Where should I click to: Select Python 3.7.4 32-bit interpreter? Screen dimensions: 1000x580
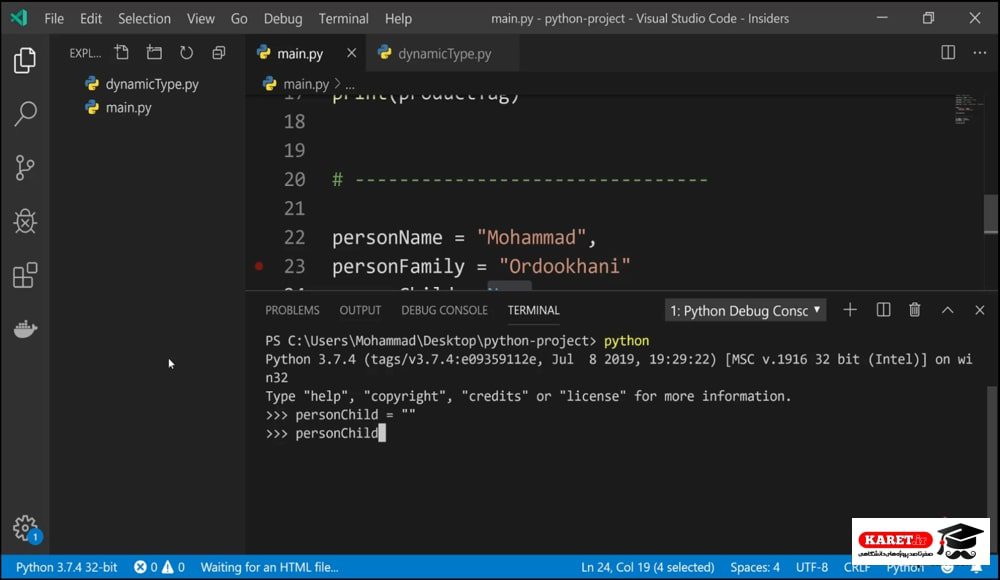click(x=66, y=567)
